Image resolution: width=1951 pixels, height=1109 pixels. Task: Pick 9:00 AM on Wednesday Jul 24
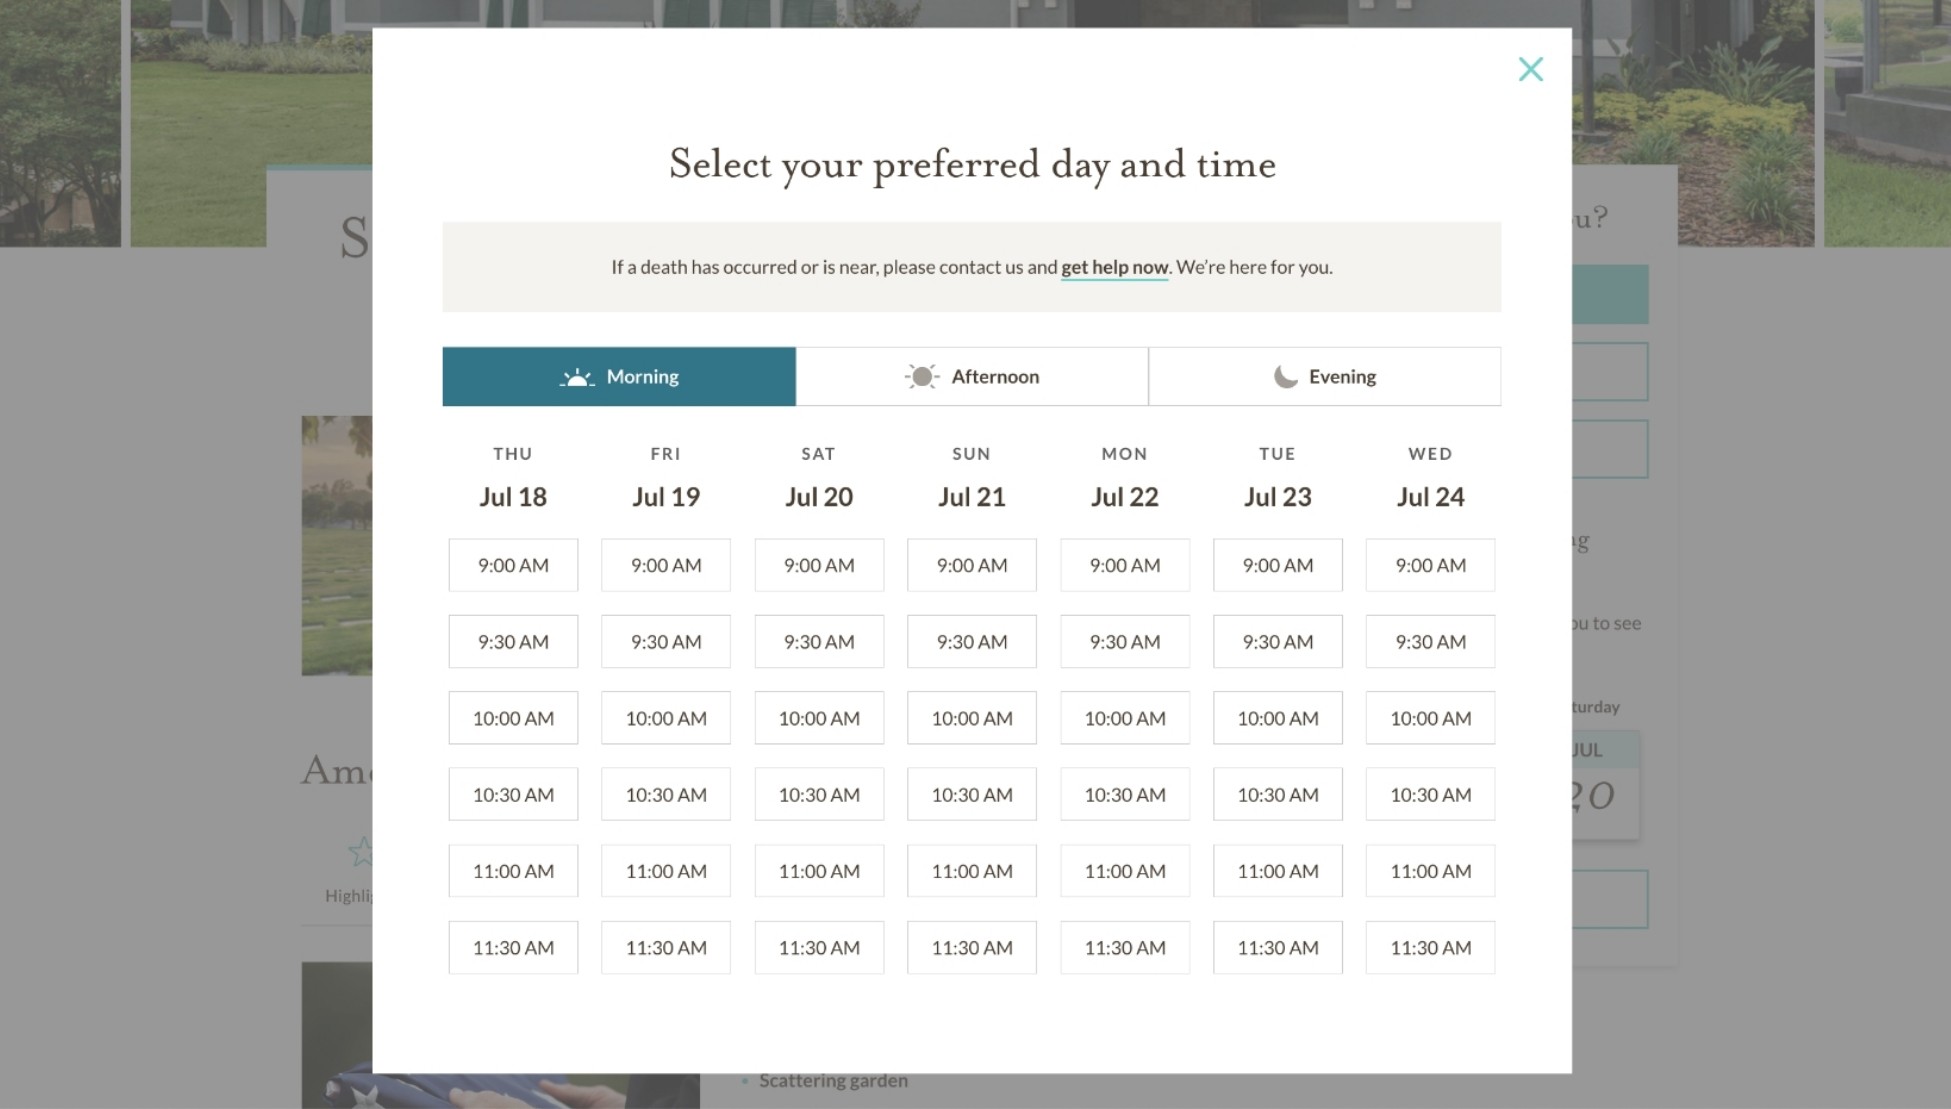coord(1431,565)
